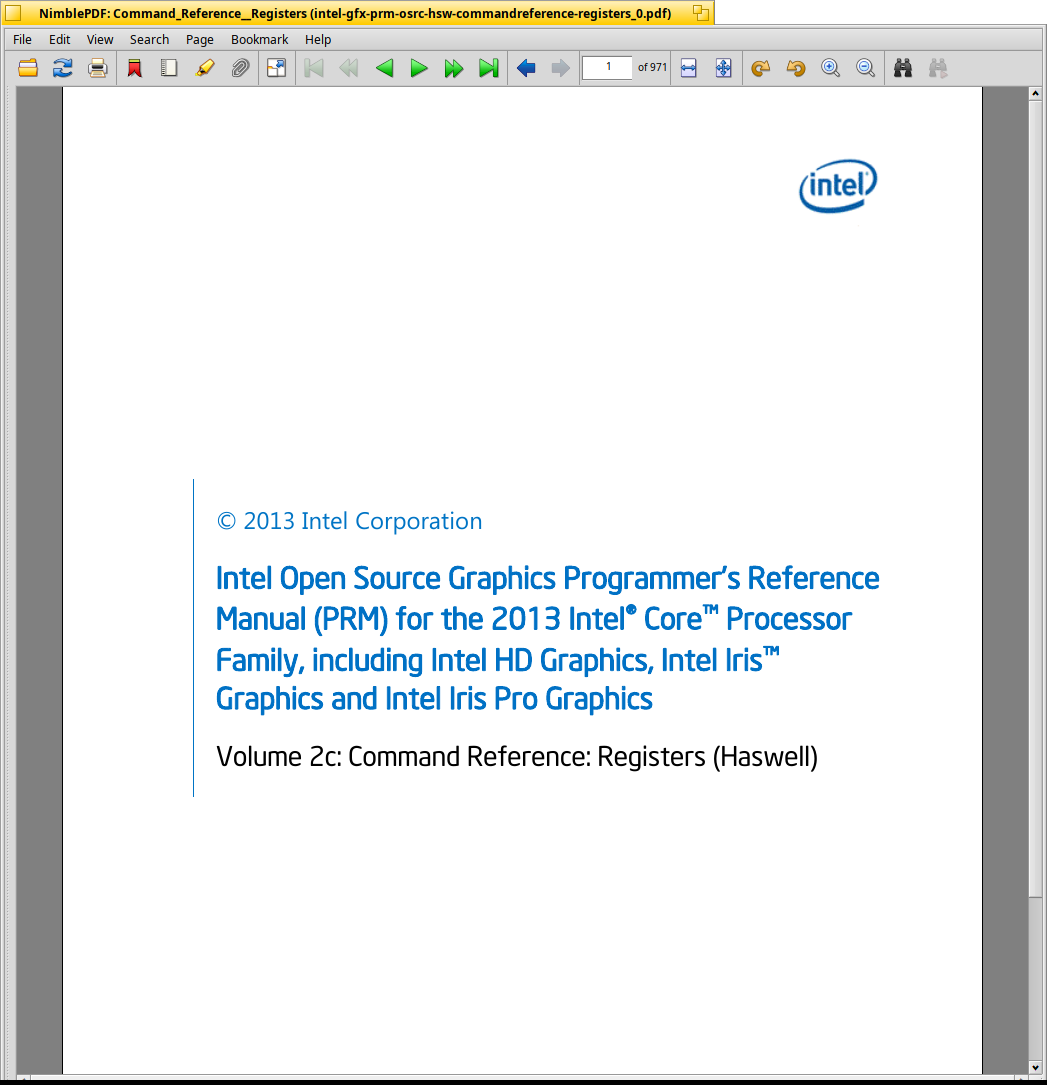Go back in history with blue arrow
The width and height of the screenshot is (1047, 1085).
click(526, 68)
